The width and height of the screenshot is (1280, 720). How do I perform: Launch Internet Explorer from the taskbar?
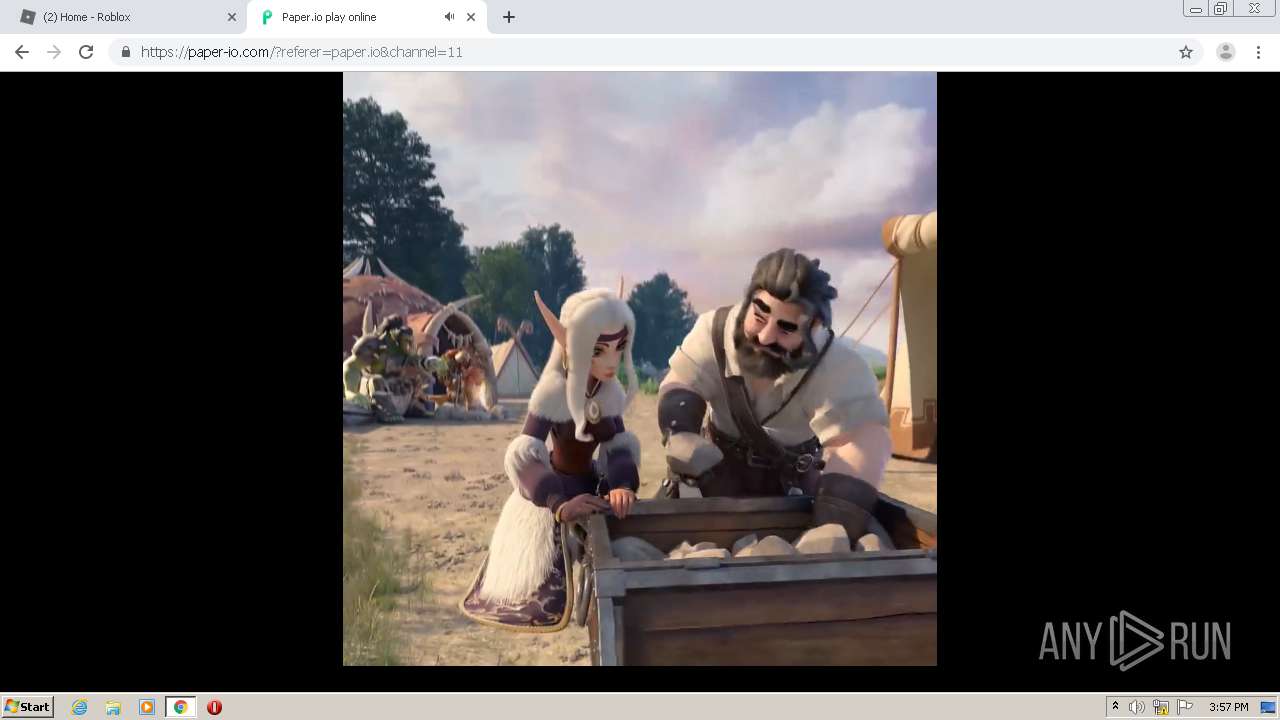pyautogui.click(x=80, y=707)
